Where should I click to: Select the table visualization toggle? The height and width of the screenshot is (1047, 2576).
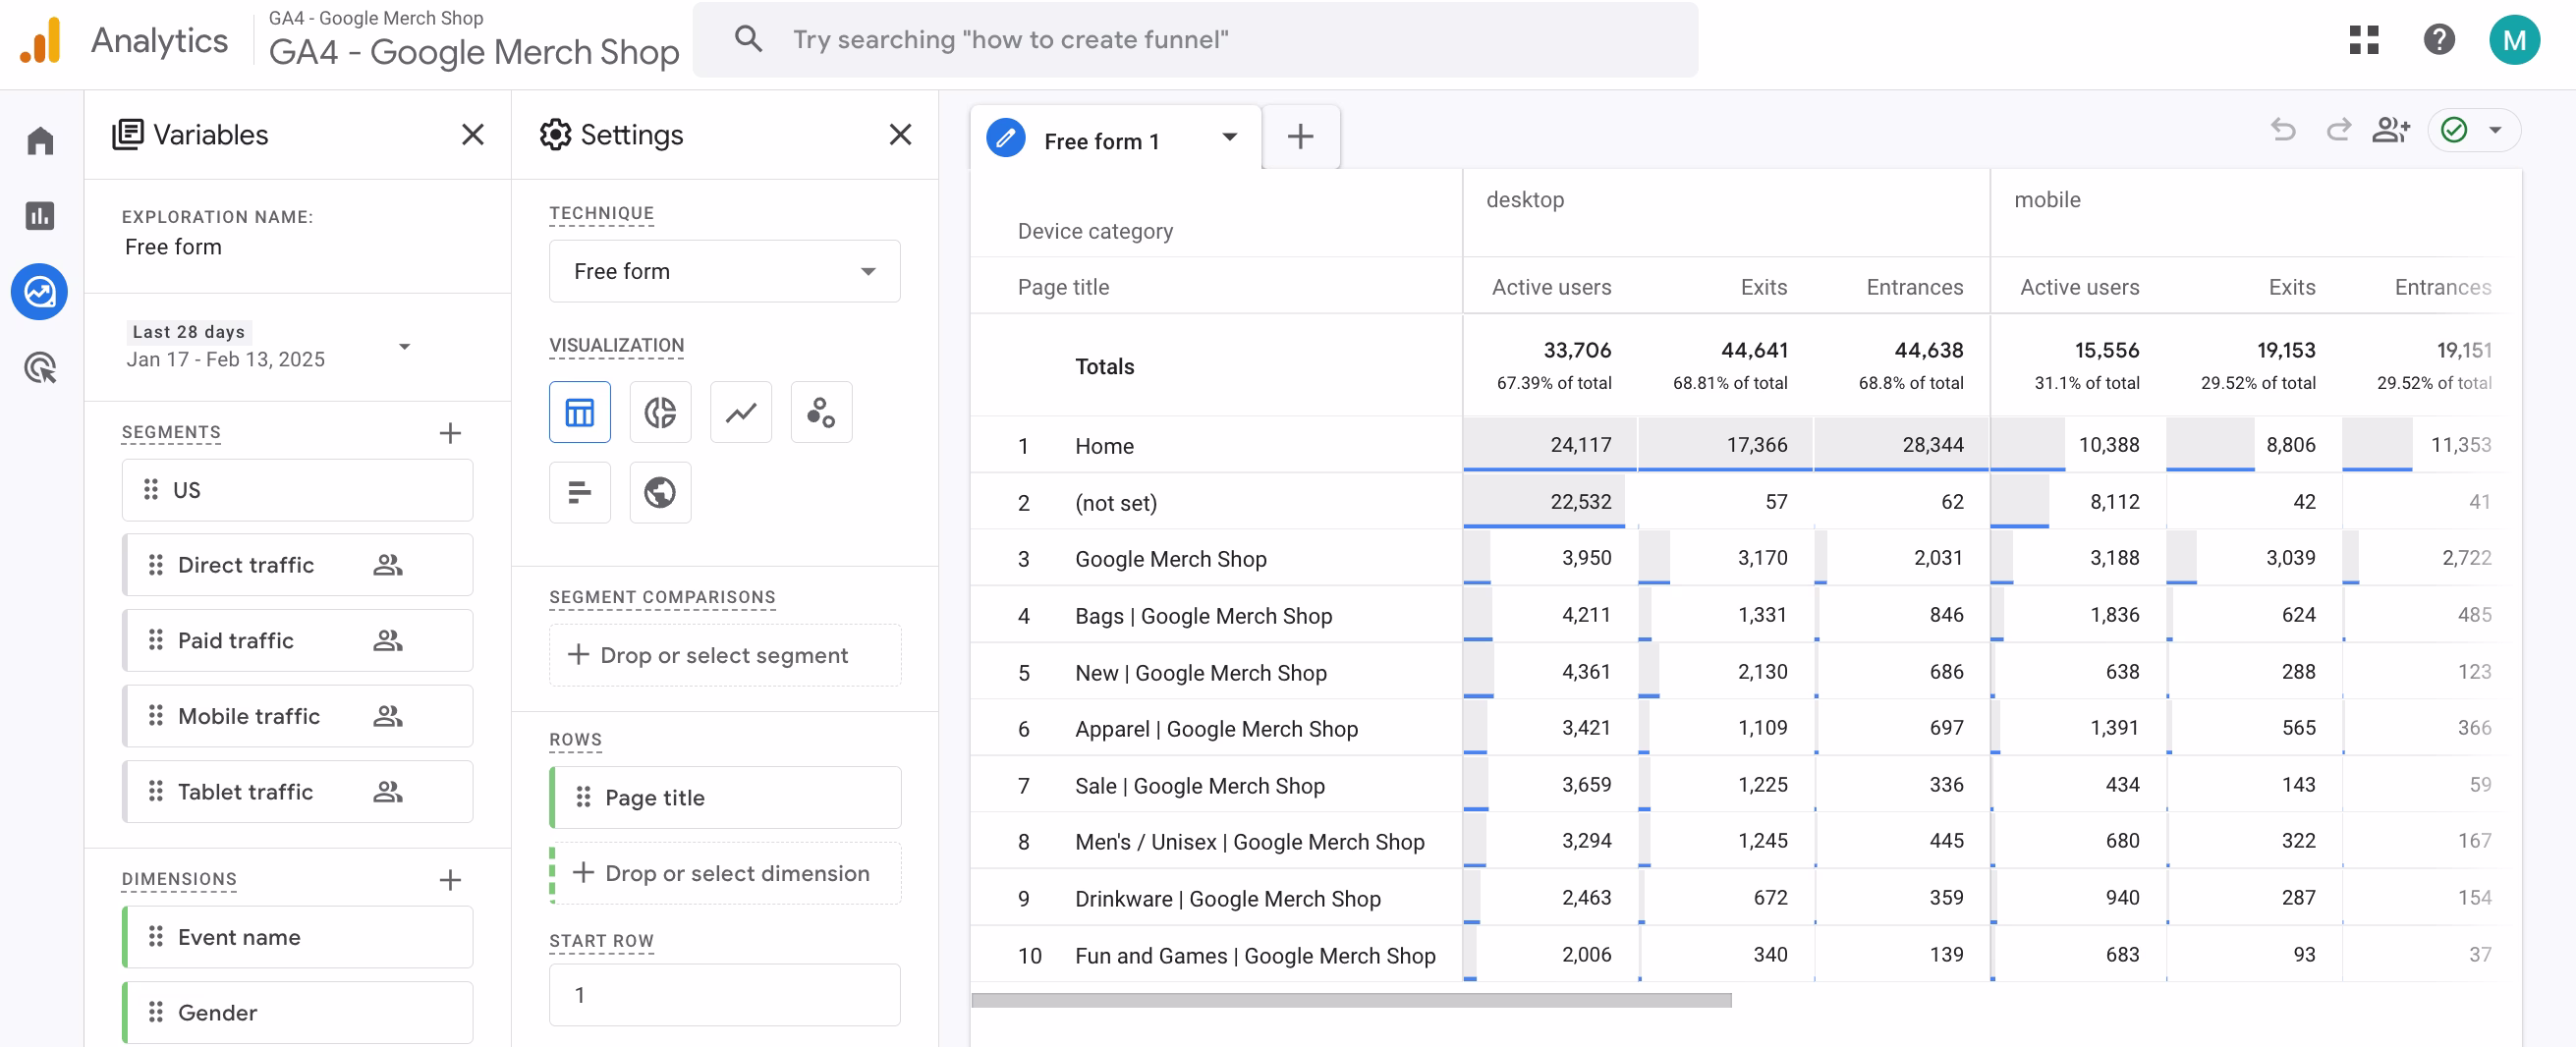[x=579, y=412]
